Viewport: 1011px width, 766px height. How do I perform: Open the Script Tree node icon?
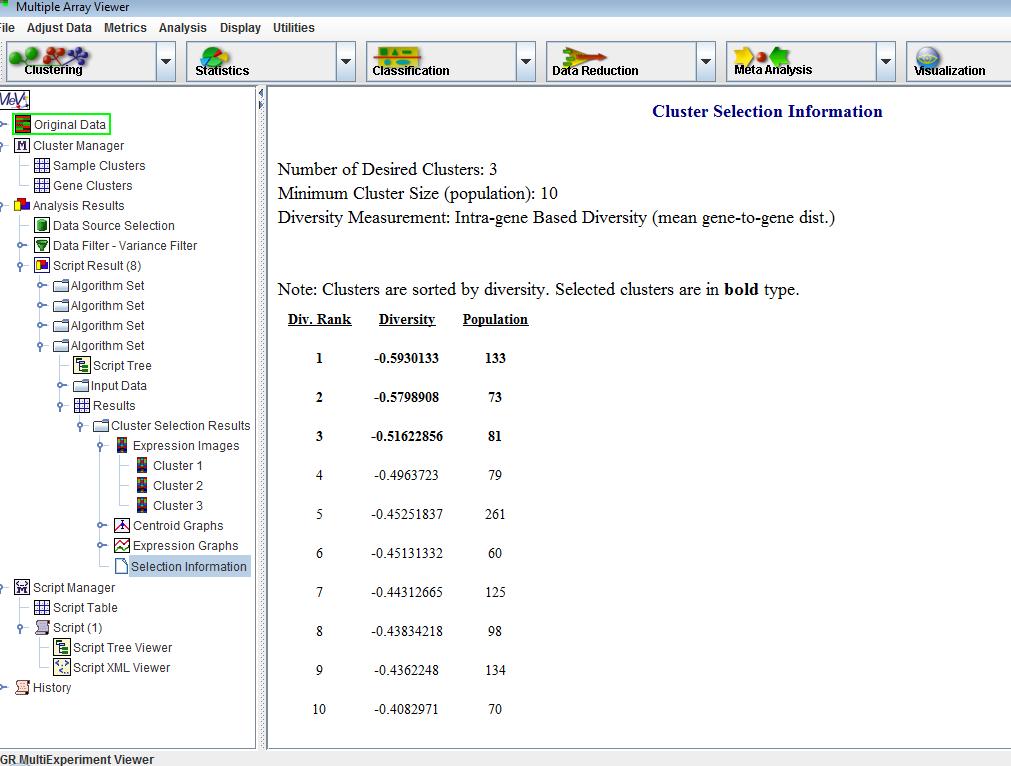pos(82,366)
